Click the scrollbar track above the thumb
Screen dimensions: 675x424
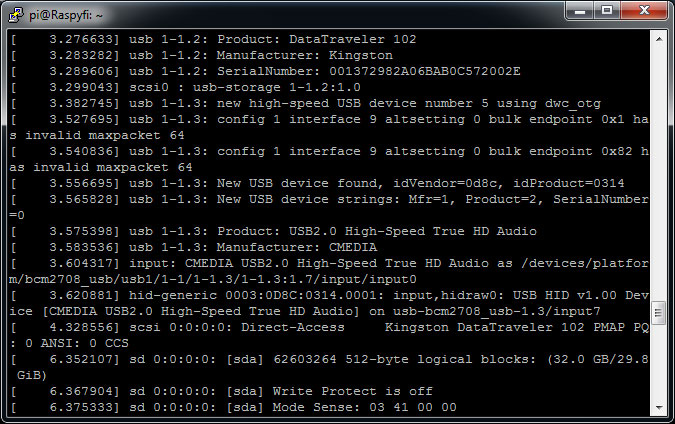point(659,172)
